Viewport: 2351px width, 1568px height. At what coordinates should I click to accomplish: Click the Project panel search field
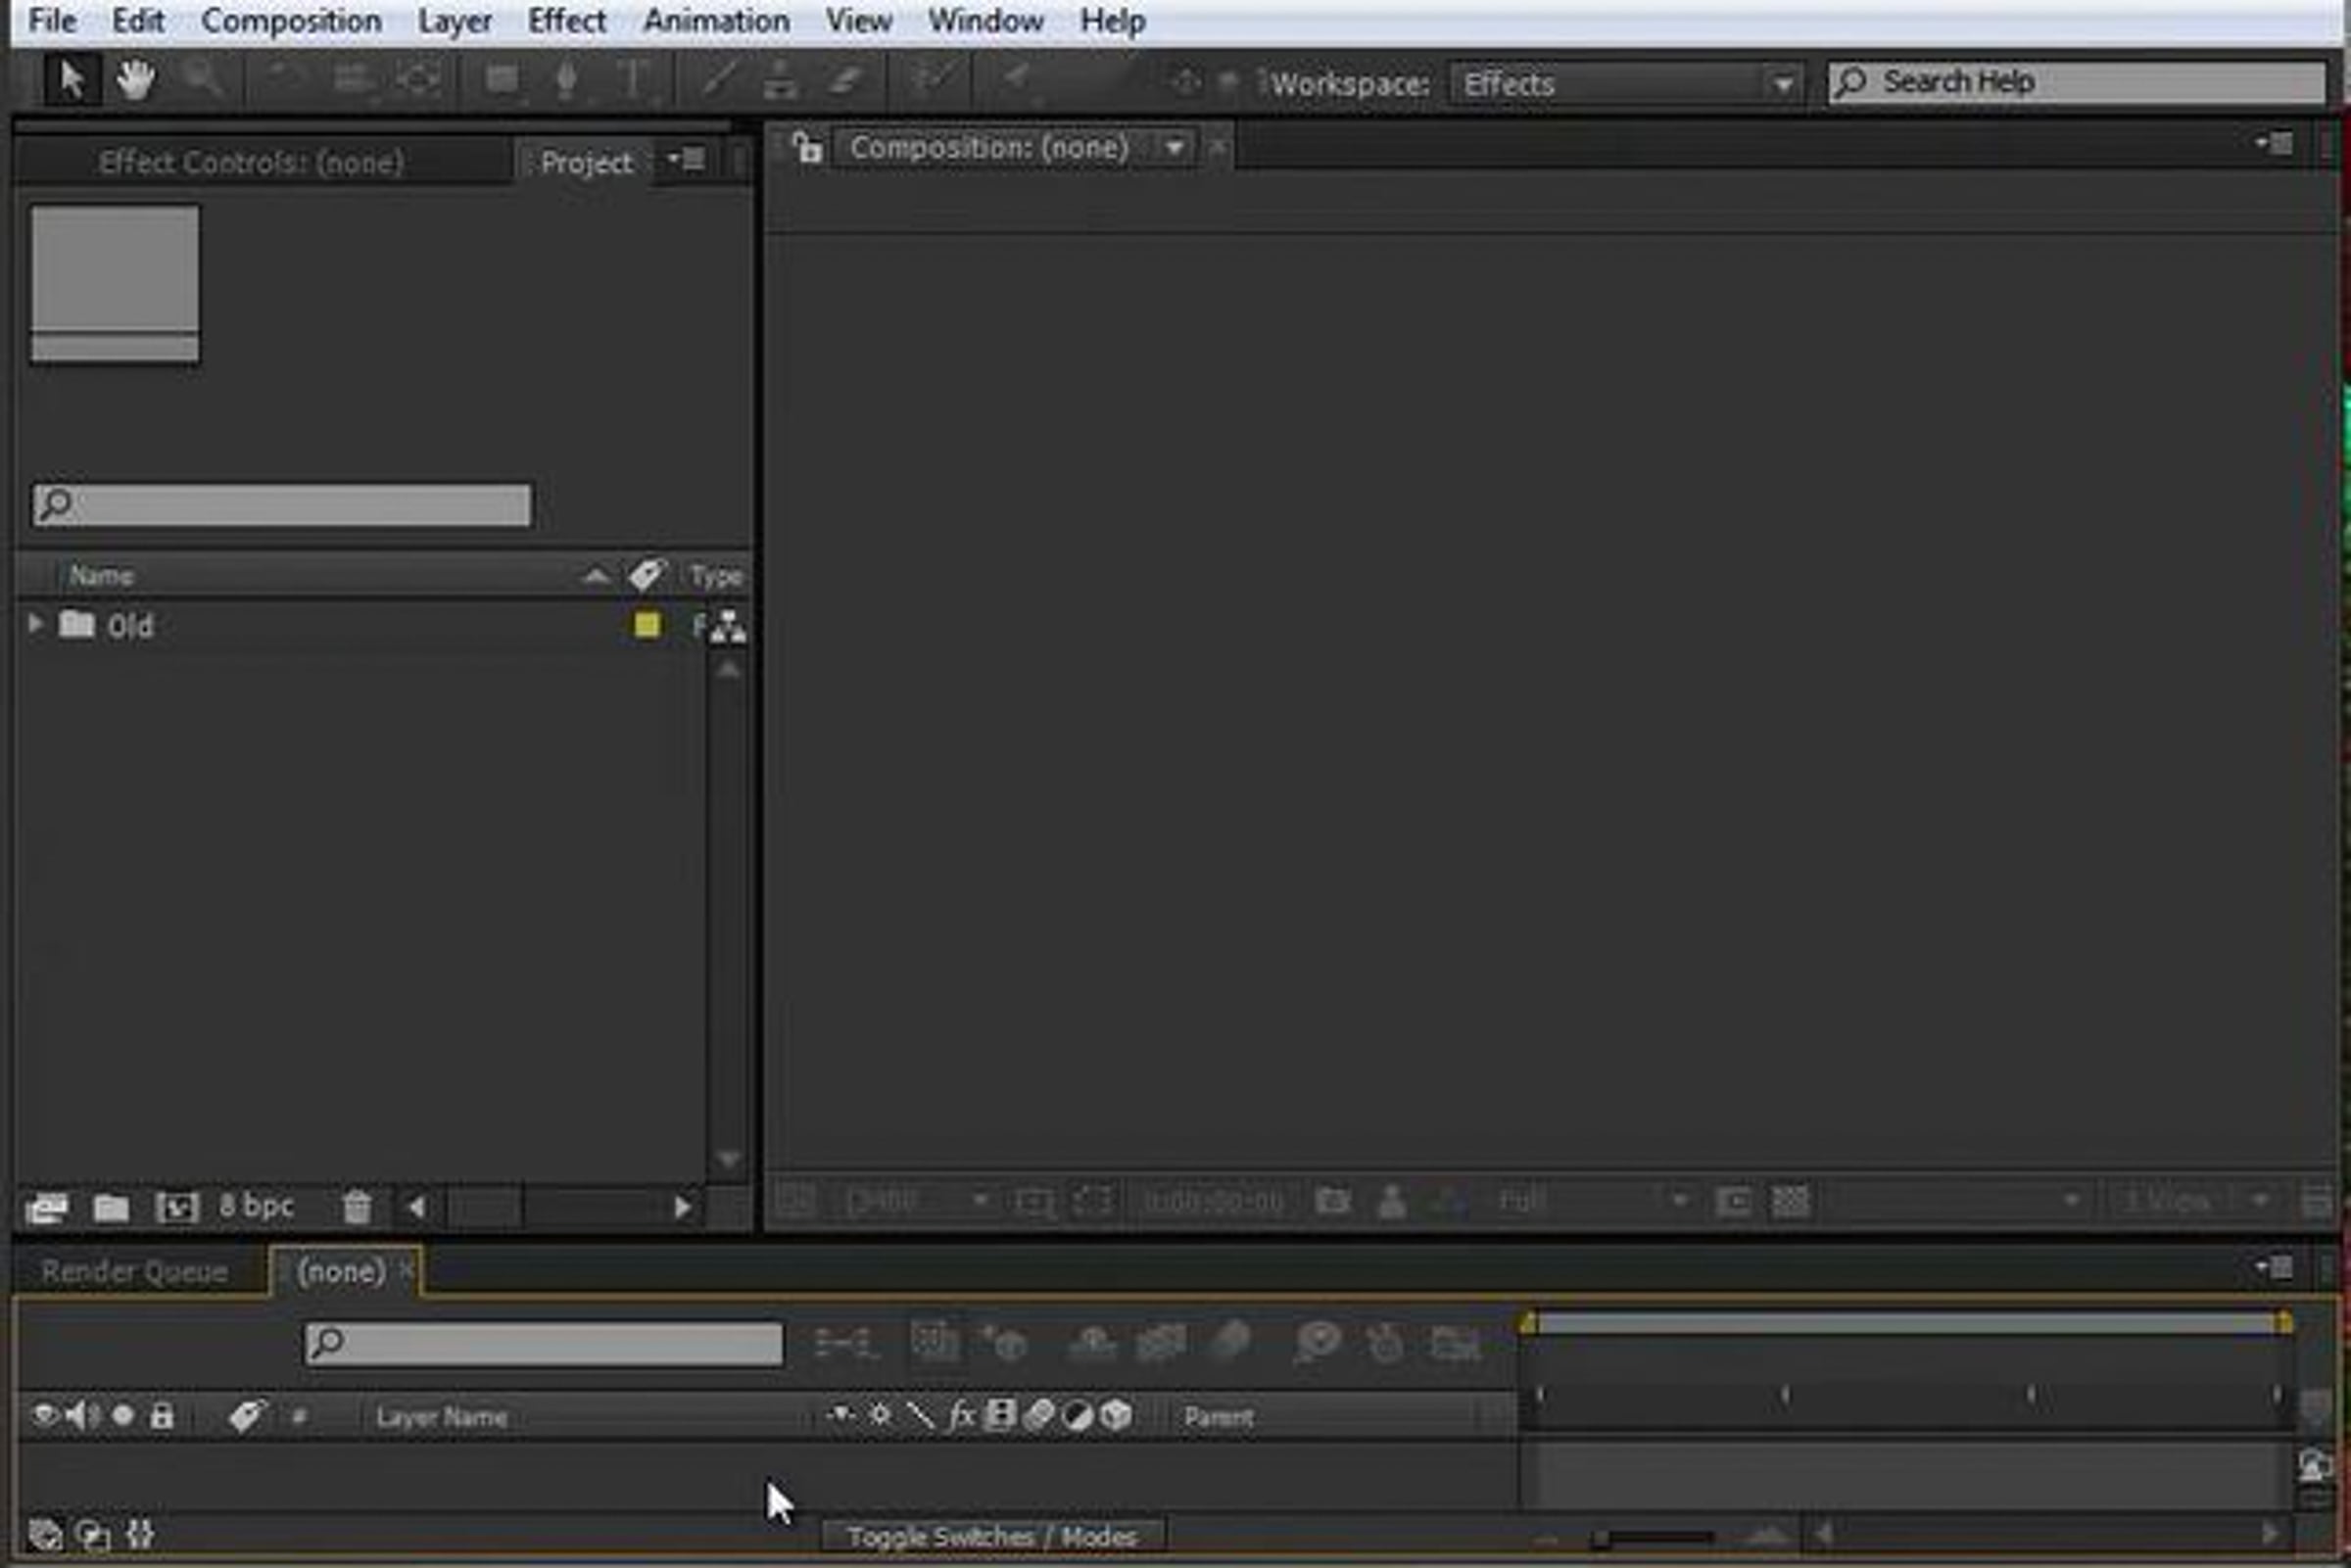pyautogui.click(x=282, y=505)
